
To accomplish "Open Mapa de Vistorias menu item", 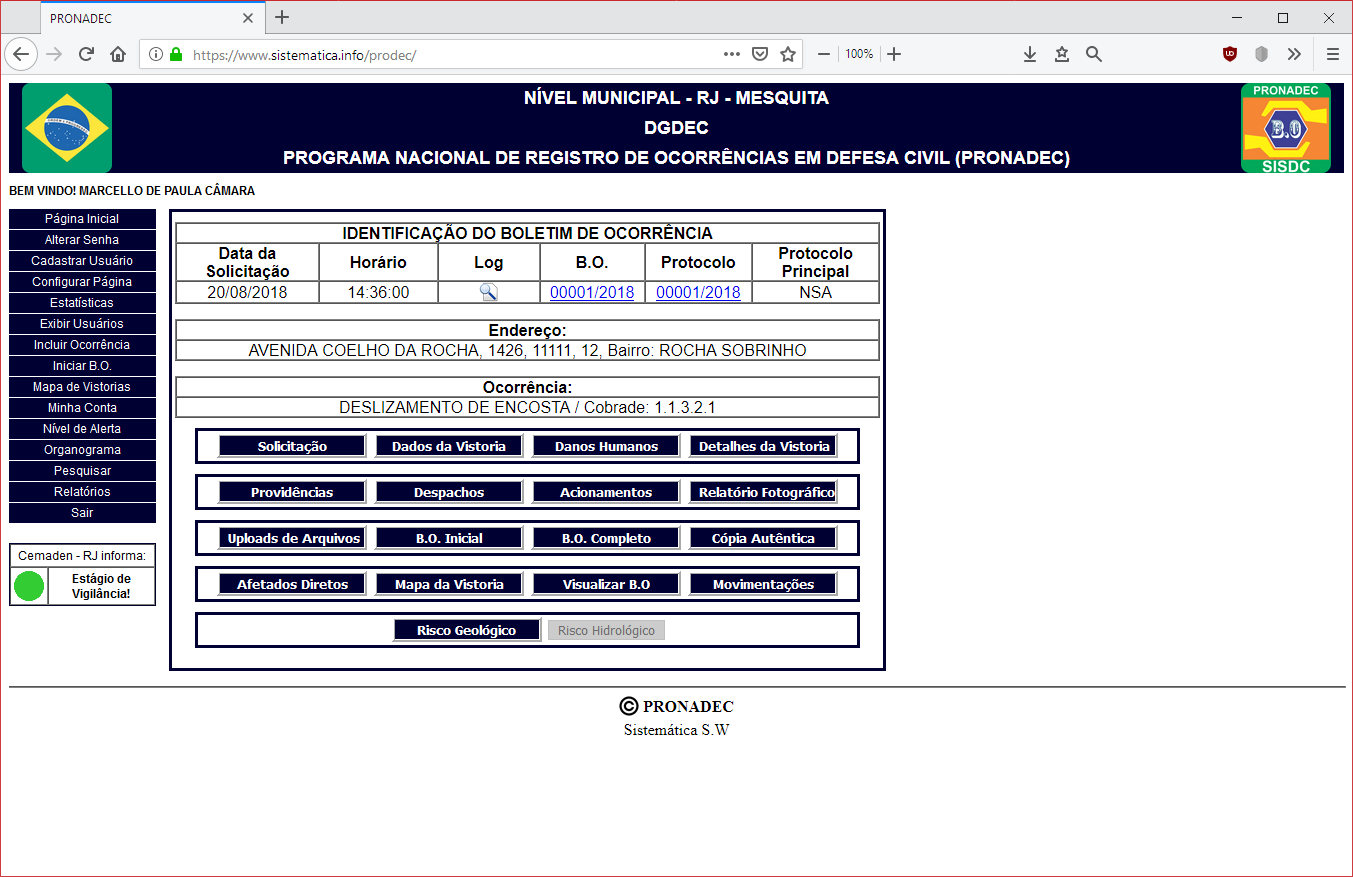I will point(82,387).
